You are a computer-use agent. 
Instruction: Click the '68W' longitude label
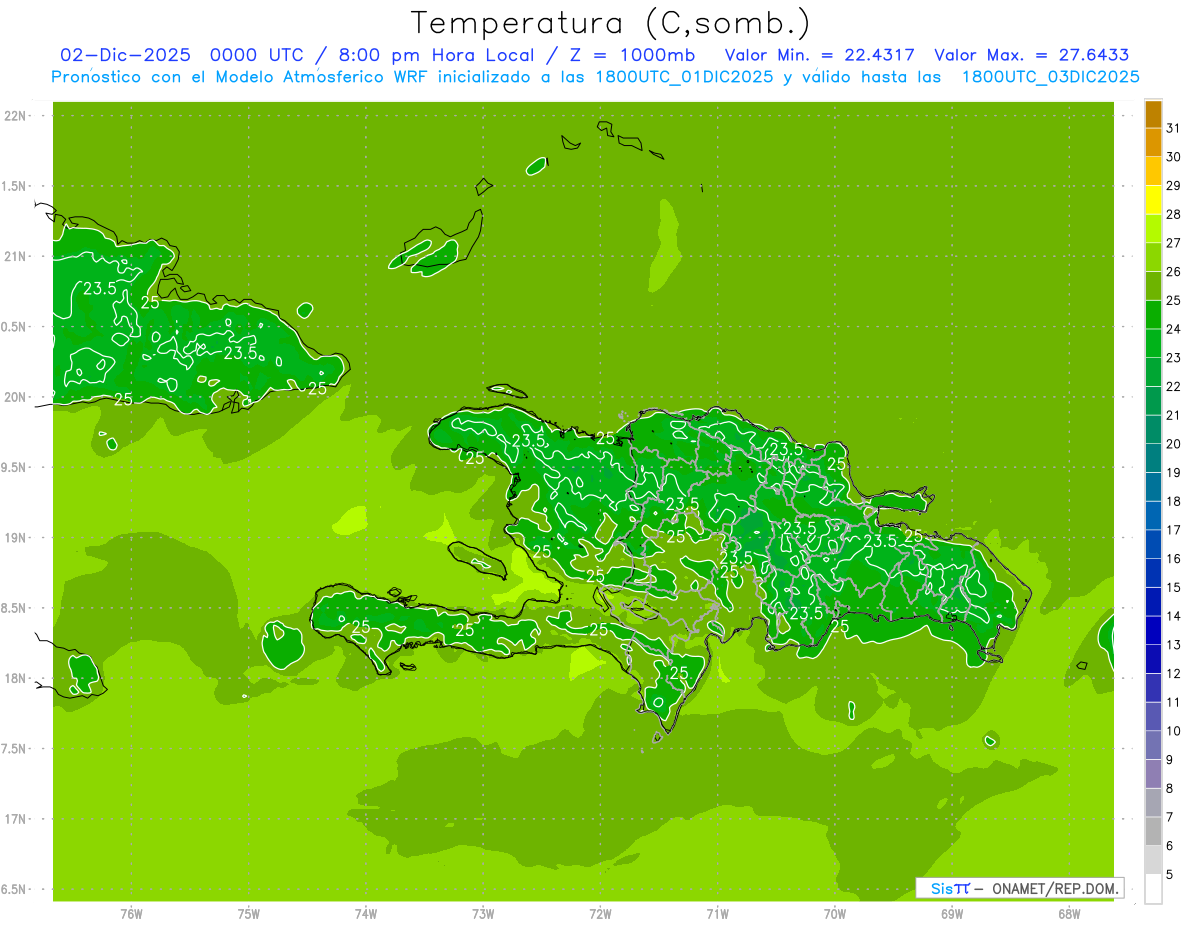click(1069, 913)
